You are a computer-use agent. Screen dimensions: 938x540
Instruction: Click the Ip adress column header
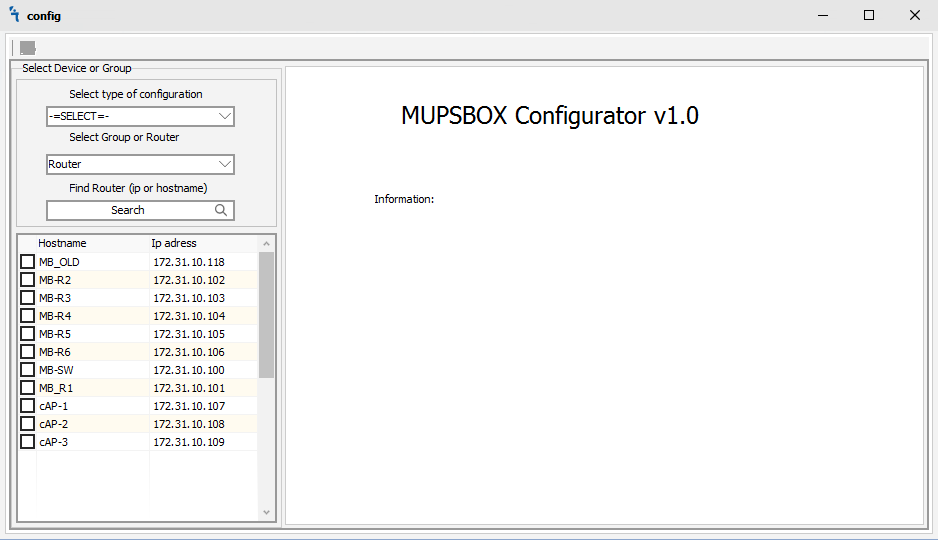coord(174,243)
